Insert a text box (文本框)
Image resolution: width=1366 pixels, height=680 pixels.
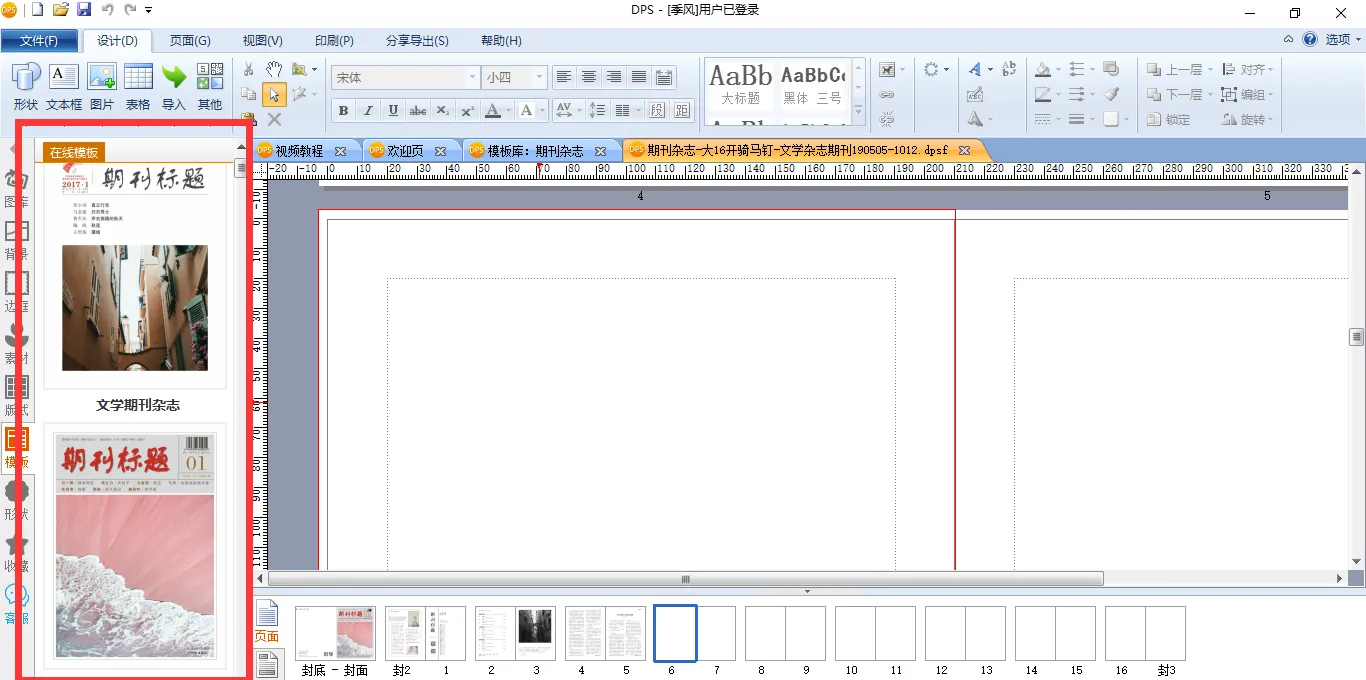tap(63, 85)
